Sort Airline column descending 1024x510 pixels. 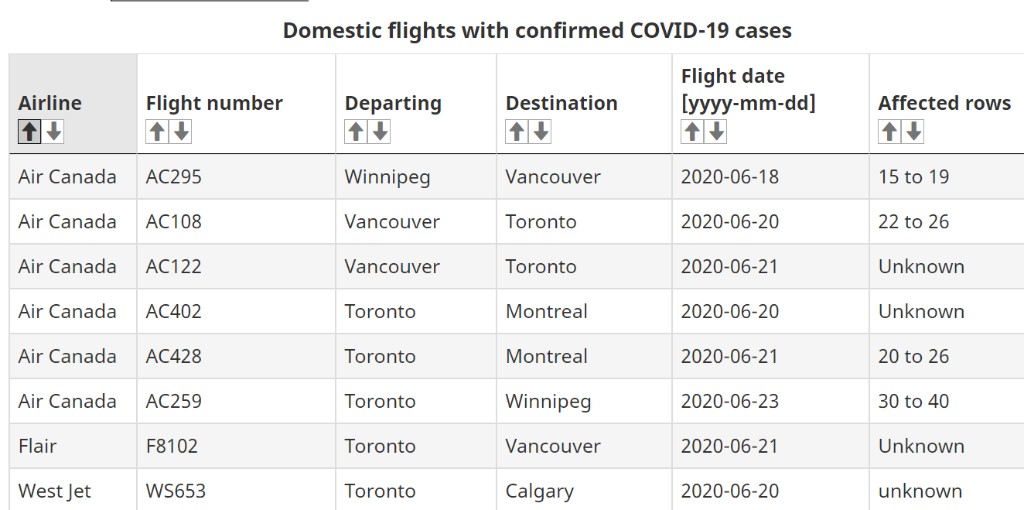click(x=54, y=132)
